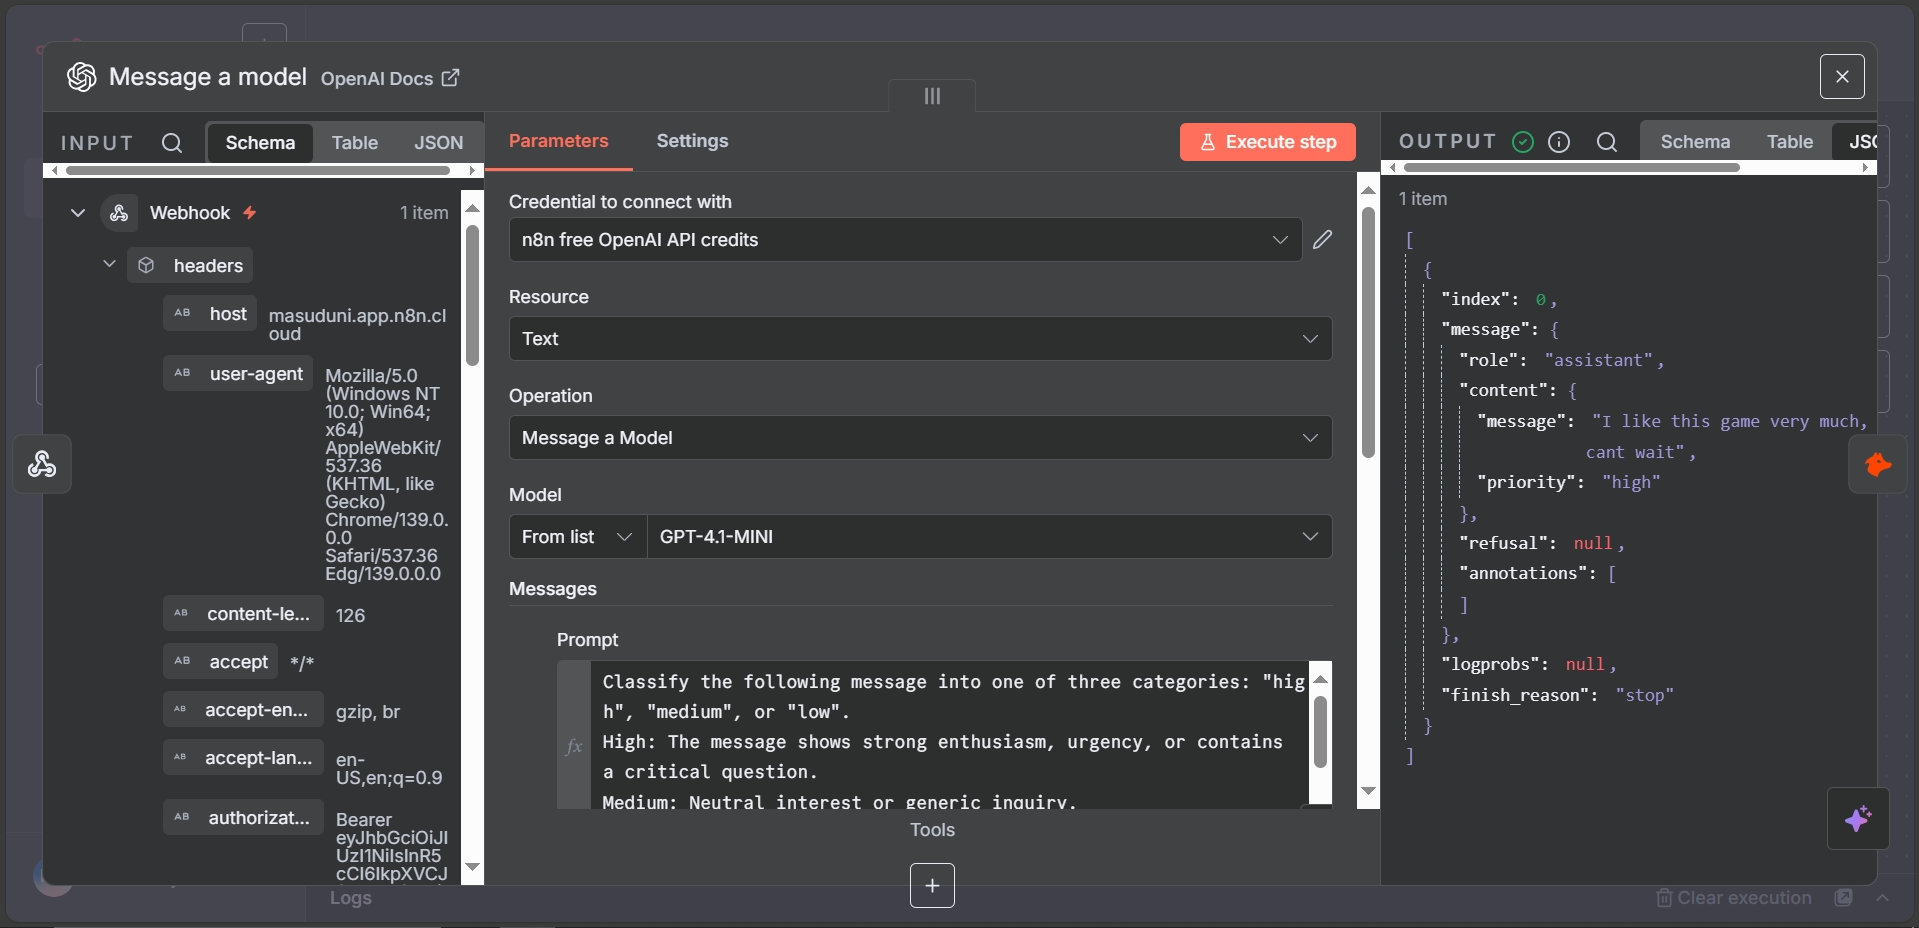Collapse the headers tree group
This screenshot has height=928, width=1919.
click(109, 264)
